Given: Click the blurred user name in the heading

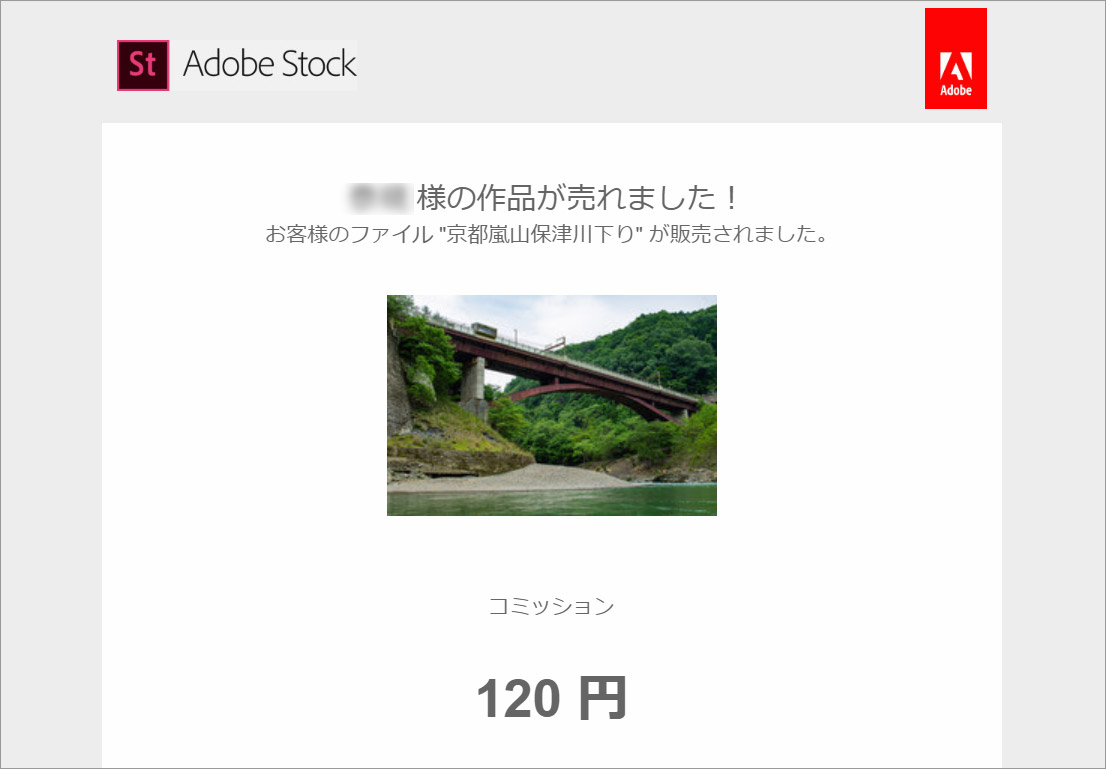Looking at the screenshot, I should pos(379,198).
